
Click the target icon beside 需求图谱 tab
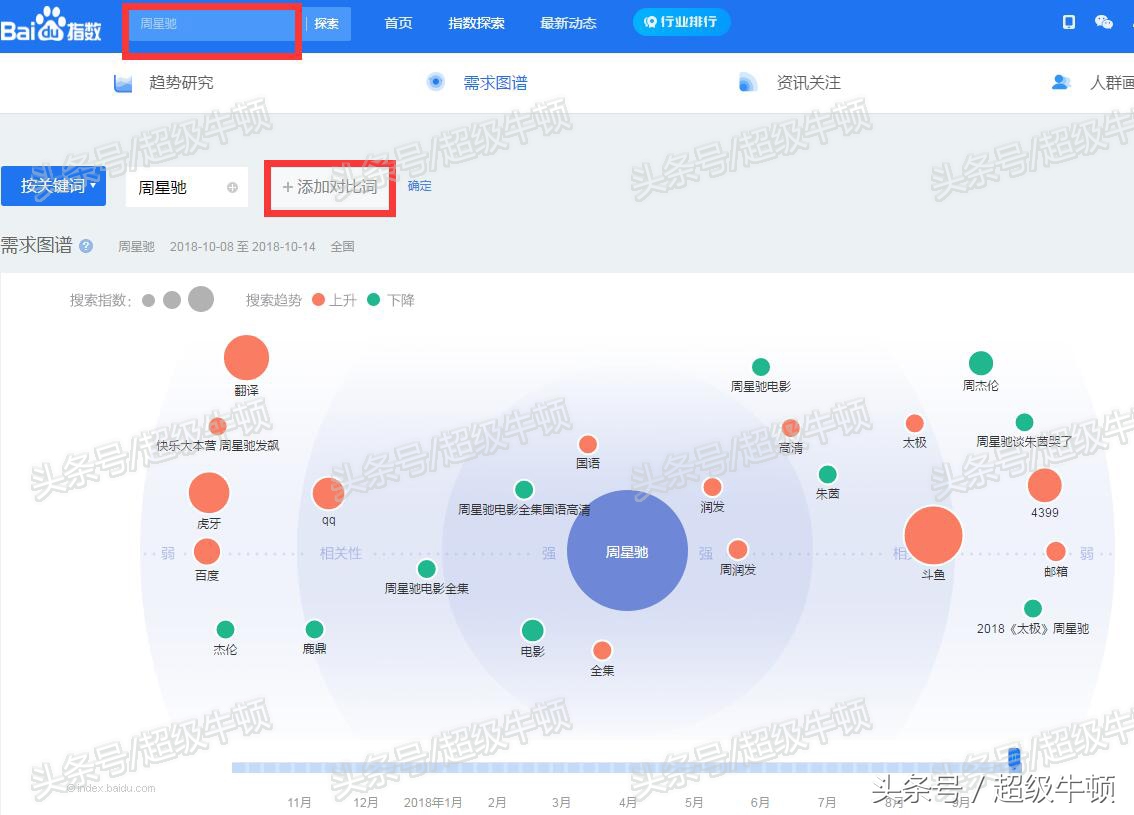pos(436,83)
